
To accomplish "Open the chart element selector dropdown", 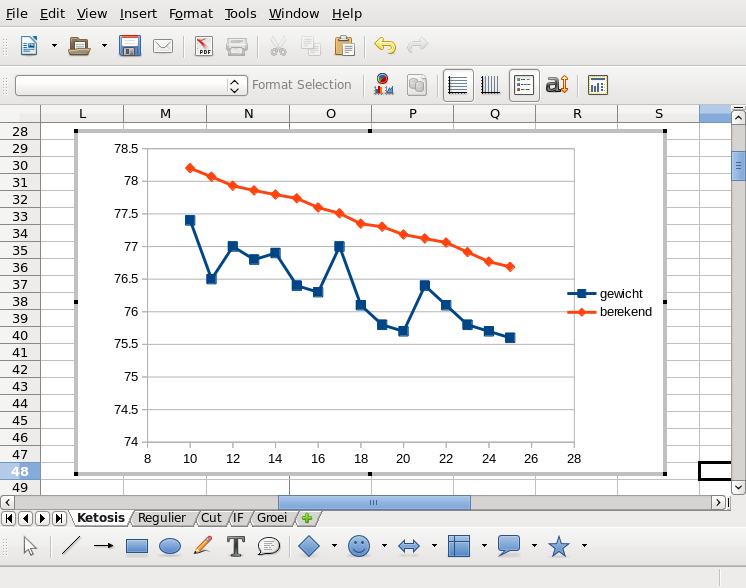I will click(x=236, y=86).
